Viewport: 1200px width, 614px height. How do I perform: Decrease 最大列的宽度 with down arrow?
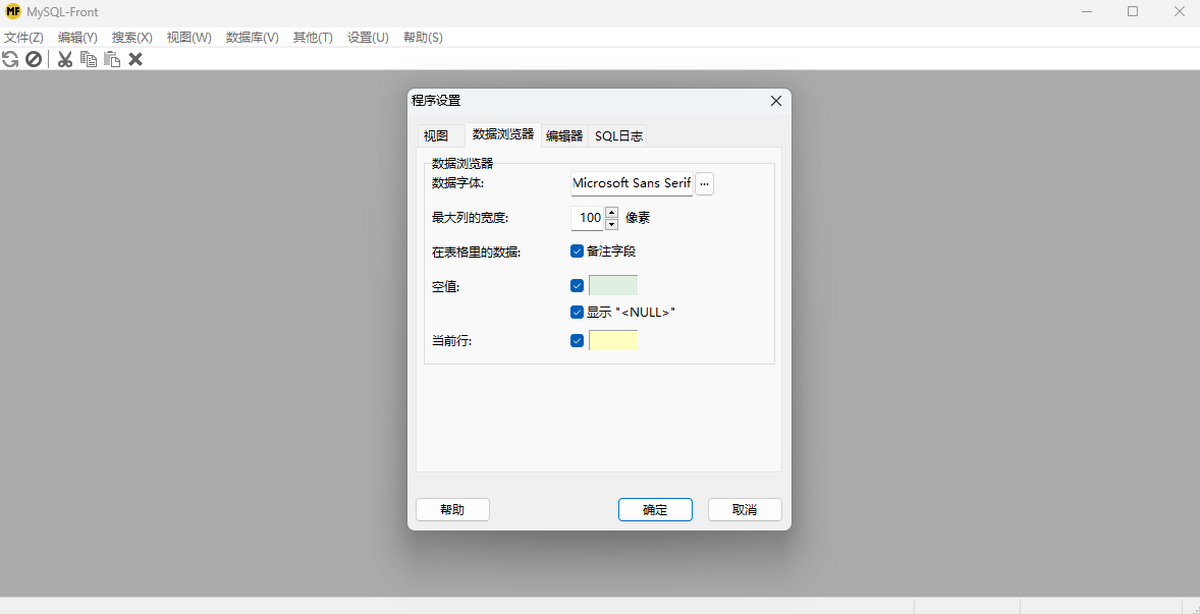(612, 224)
